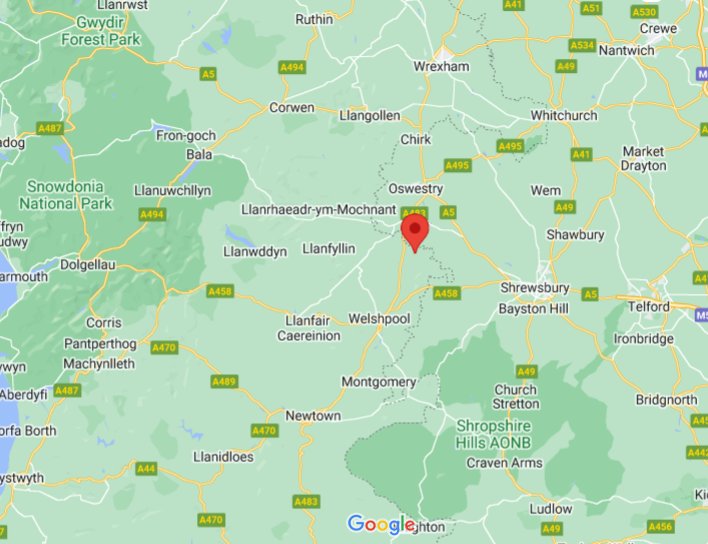Screen dimensions: 708x544
Task: Click the Llanrhaeadr-ym-Mochnant village label
Action: pyautogui.click(x=318, y=210)
